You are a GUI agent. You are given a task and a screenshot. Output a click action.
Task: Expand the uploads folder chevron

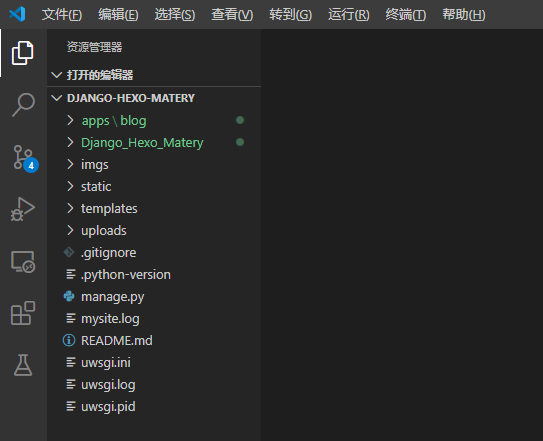pyautogui.click(x=70, y=230)
